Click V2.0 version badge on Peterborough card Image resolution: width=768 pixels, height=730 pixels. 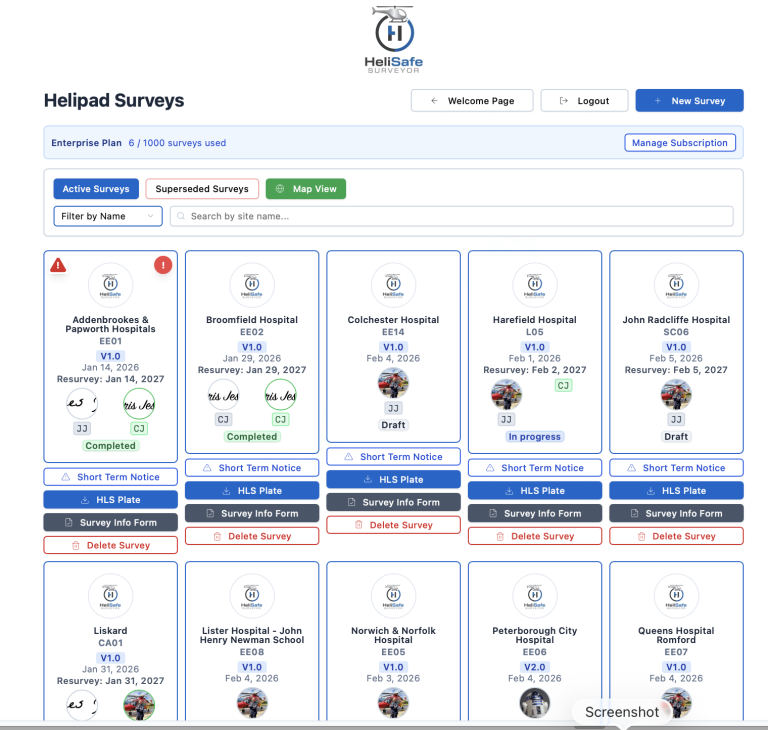(535, 667)
